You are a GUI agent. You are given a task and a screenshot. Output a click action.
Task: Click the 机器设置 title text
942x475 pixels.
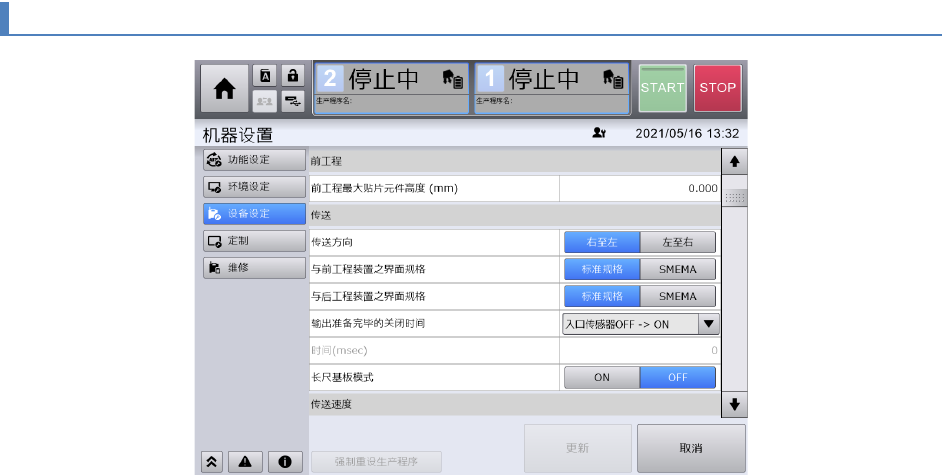coord(238,135)
